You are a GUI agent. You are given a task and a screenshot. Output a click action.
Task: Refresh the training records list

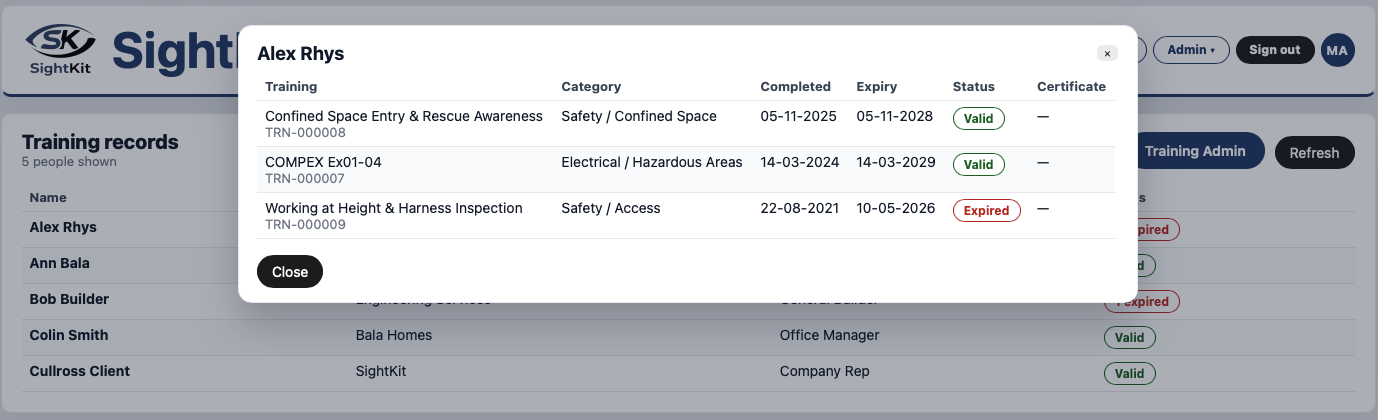(x=1314, y=153)
